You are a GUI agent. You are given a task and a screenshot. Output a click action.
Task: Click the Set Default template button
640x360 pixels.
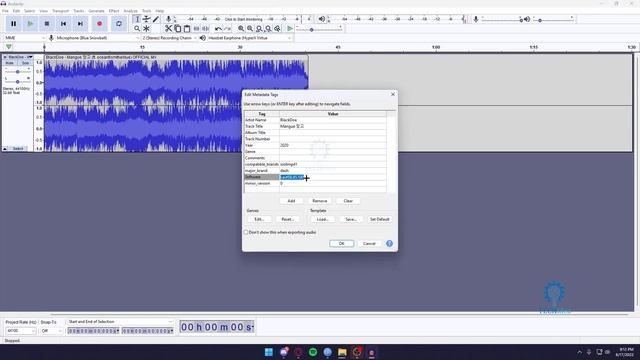380,219
